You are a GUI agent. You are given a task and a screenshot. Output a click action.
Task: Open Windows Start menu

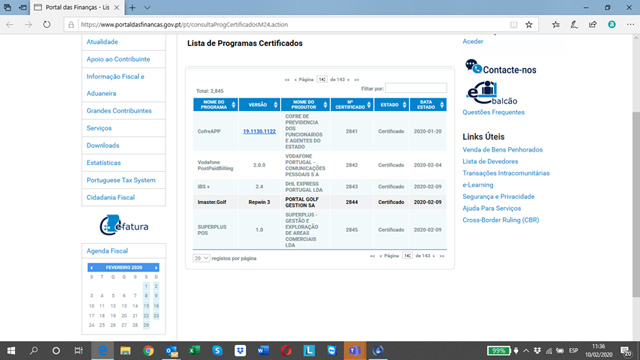[x=11, y=351]
